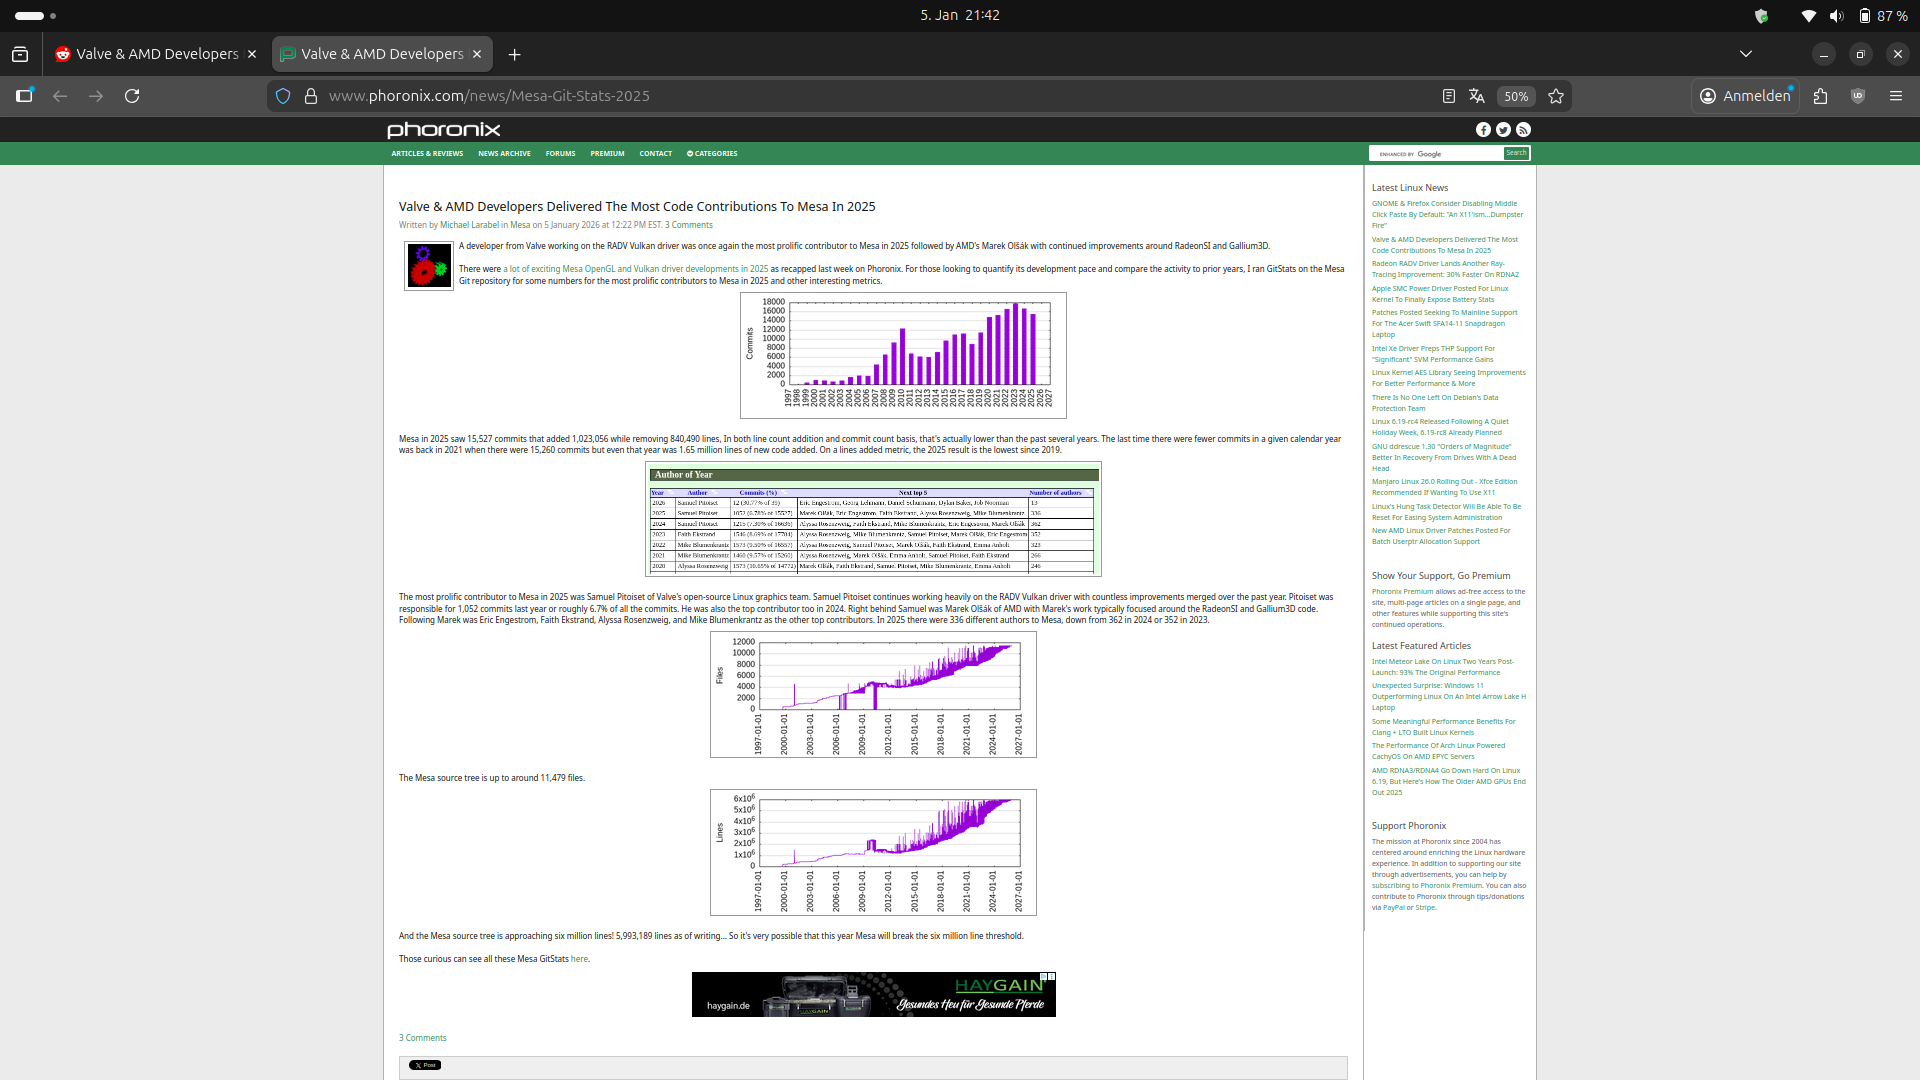The width and height of the screenshot is (1920, 1080).
Task: Open new tab with plus button
Action: pos(514,54)
